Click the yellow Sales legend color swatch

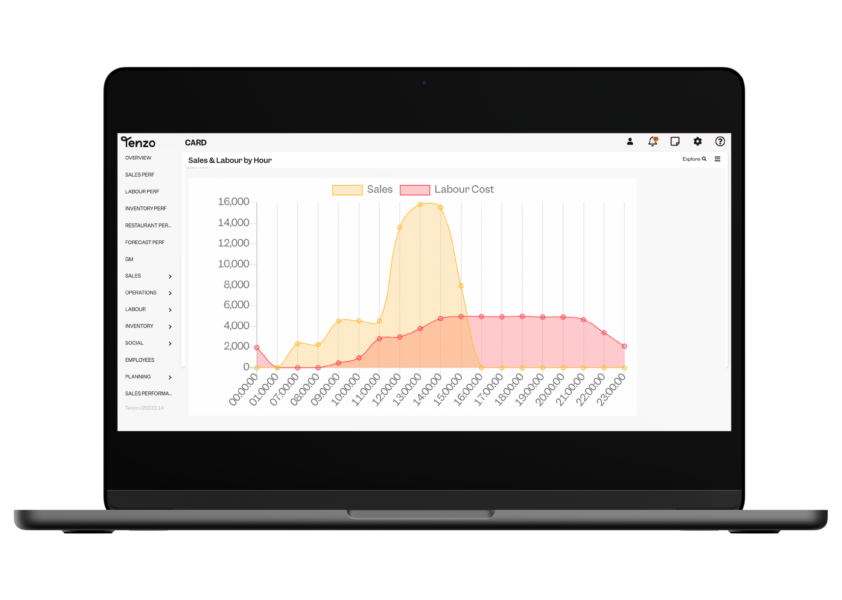345,189
